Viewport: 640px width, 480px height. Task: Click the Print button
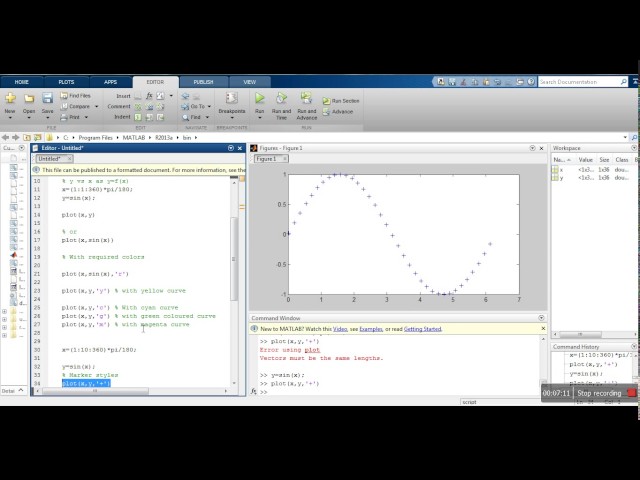[x=71, y=117]
